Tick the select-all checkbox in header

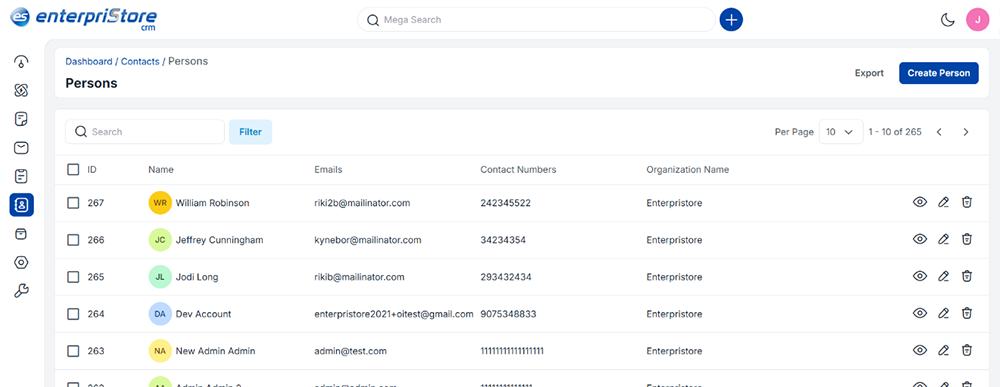(73, 170)
